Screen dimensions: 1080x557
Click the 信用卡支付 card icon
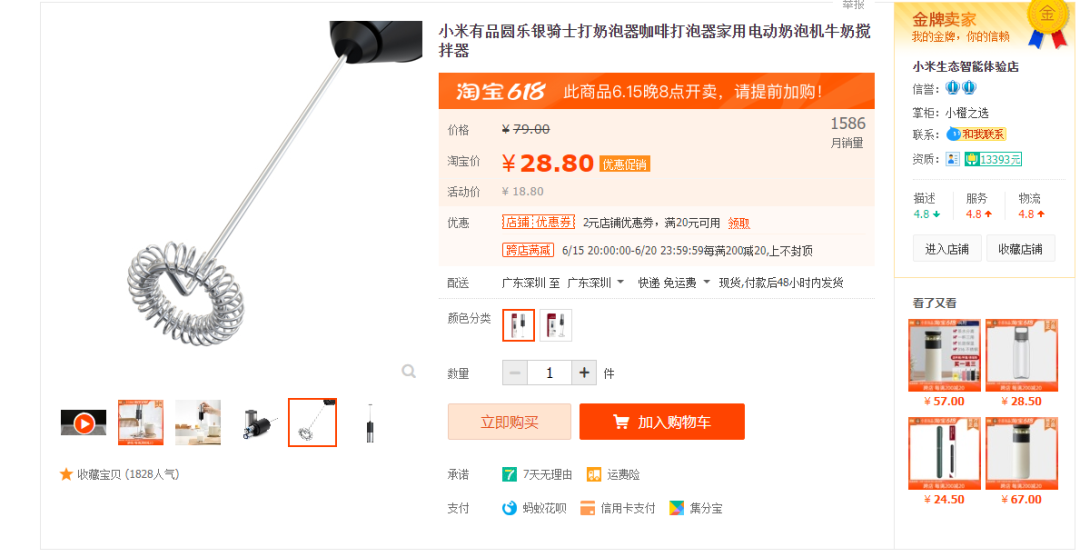point(588,508)
